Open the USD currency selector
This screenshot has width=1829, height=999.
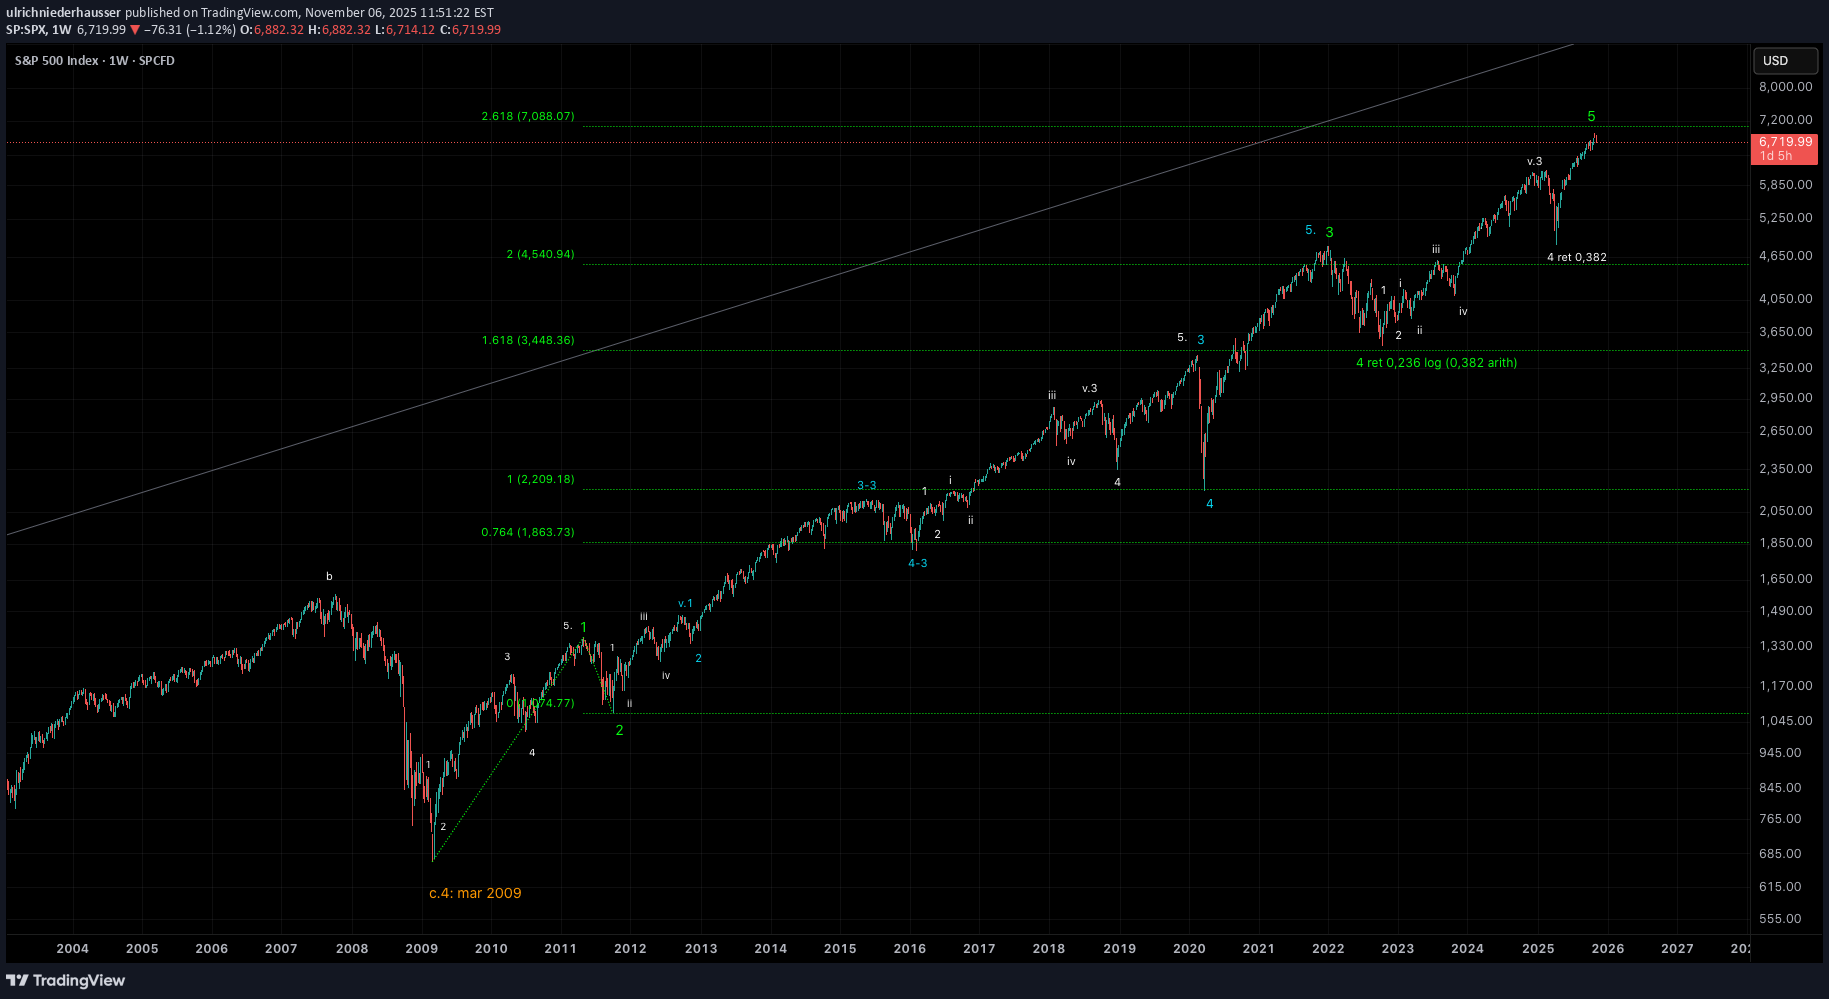(x=1785, y=61)
